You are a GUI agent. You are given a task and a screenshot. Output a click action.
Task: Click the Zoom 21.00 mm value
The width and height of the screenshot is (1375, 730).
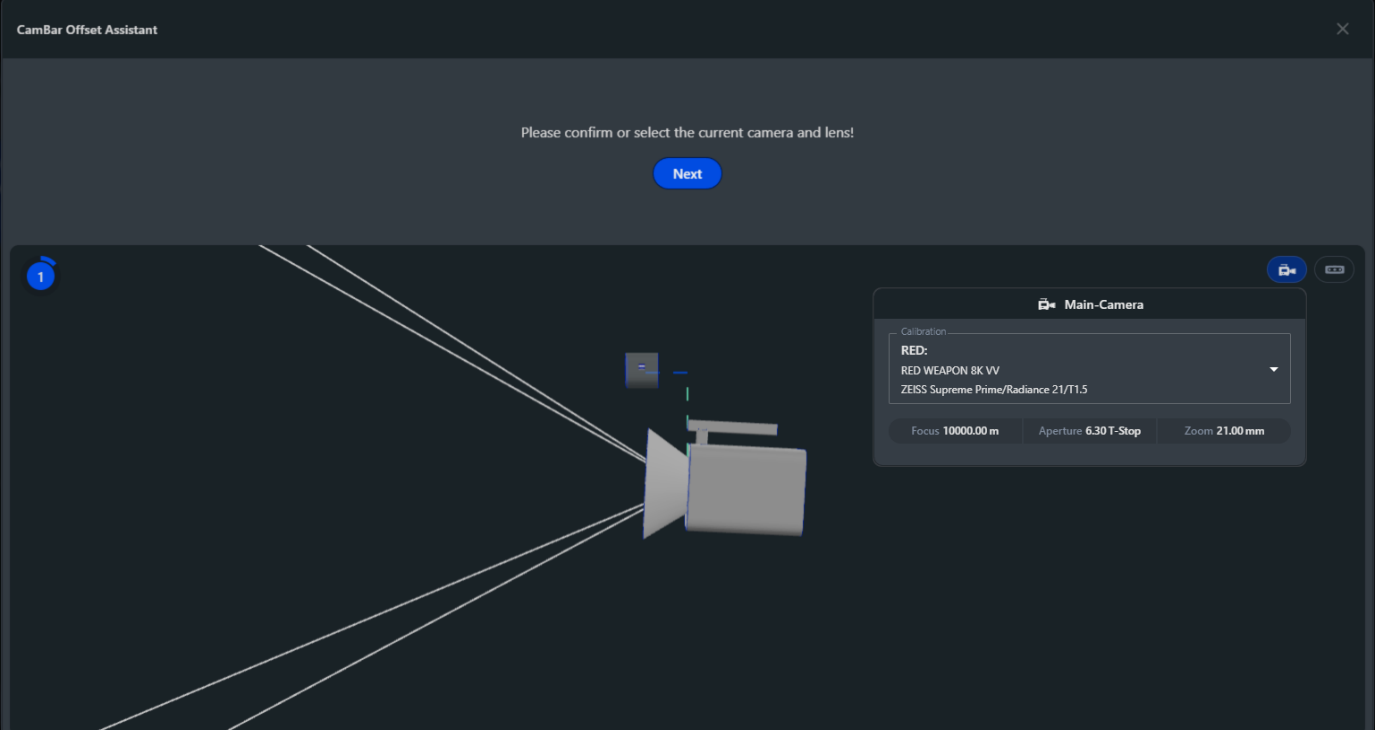tap(1224, 431)
